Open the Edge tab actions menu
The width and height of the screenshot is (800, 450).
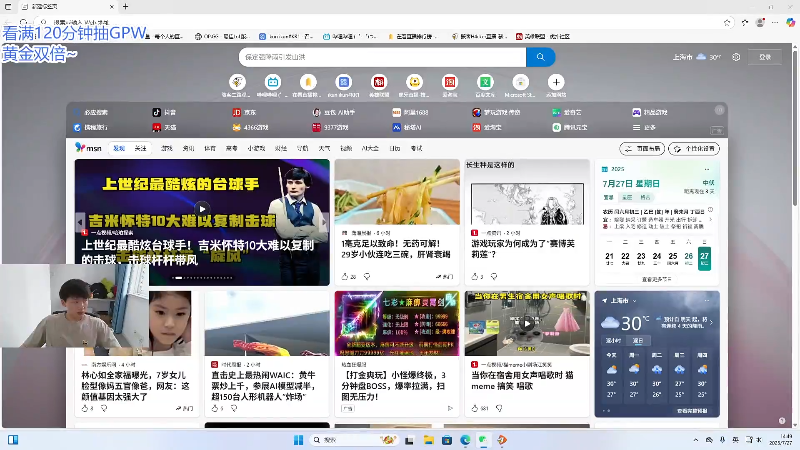(8, 7)
